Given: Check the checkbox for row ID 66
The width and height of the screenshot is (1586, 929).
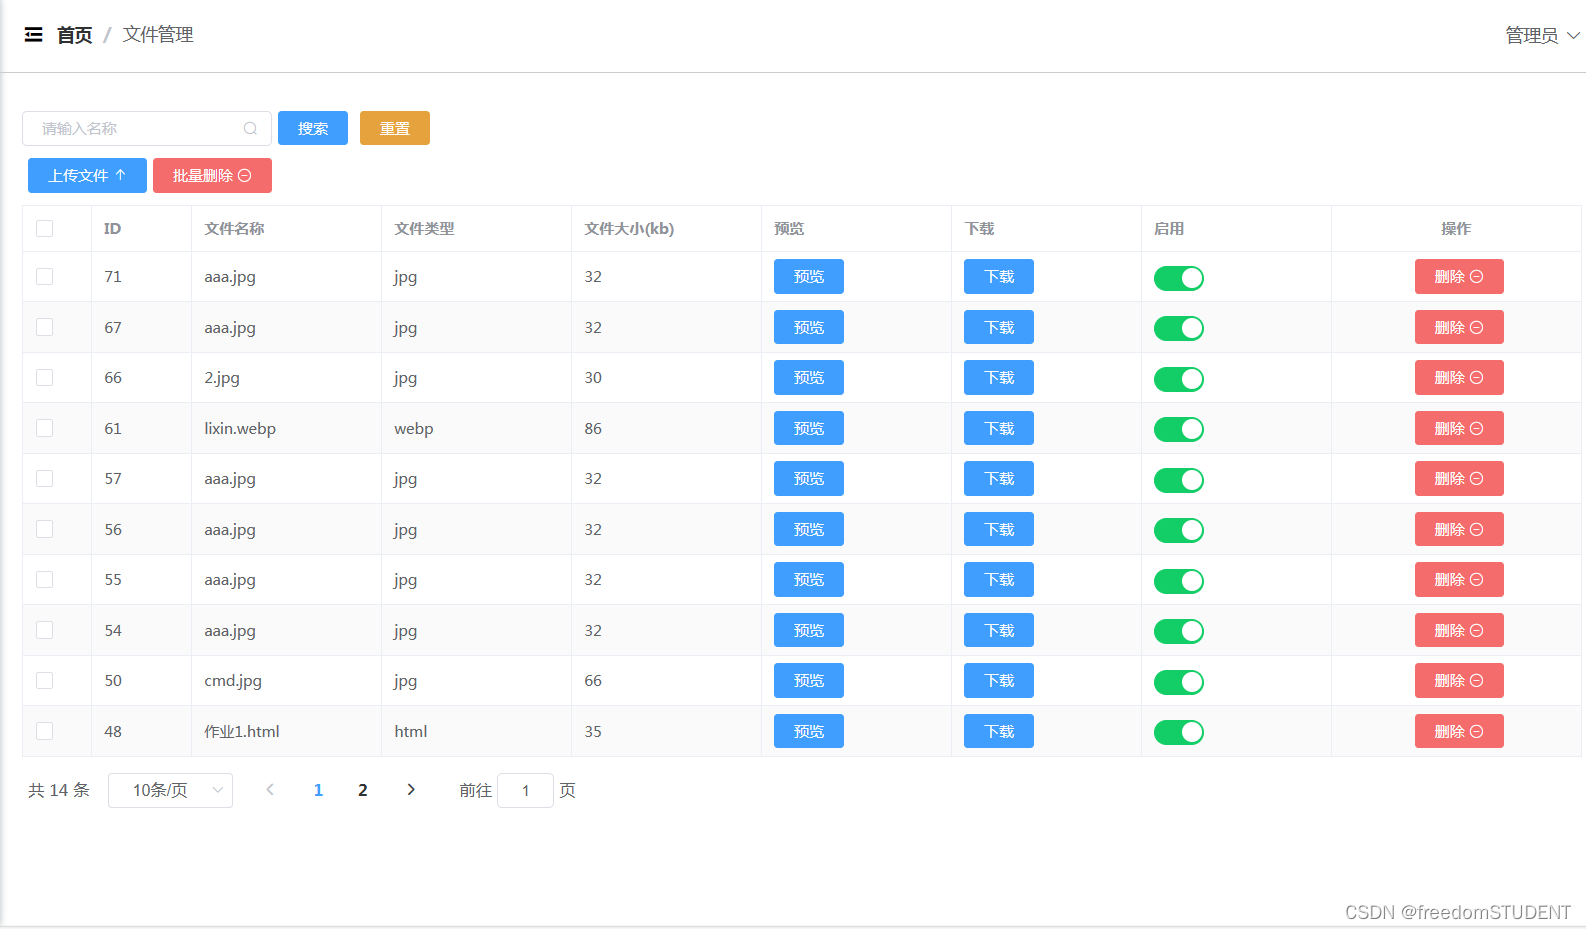Looking at the screenshot, I should click(x=44, y=377).
